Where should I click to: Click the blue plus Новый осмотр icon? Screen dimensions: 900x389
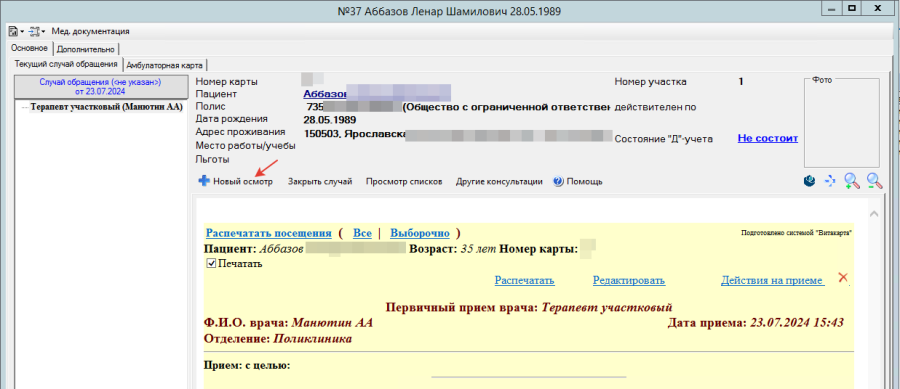click(x=203, y=181)
